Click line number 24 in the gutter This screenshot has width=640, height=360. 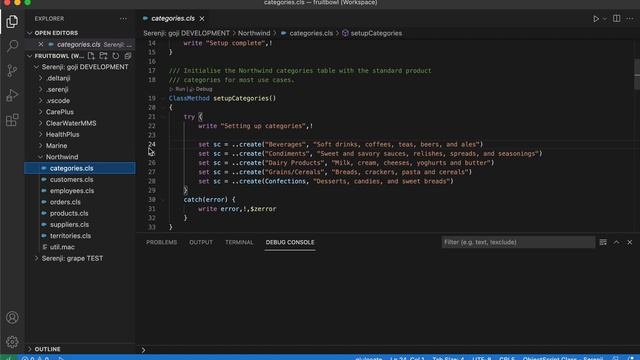(152, 144)
